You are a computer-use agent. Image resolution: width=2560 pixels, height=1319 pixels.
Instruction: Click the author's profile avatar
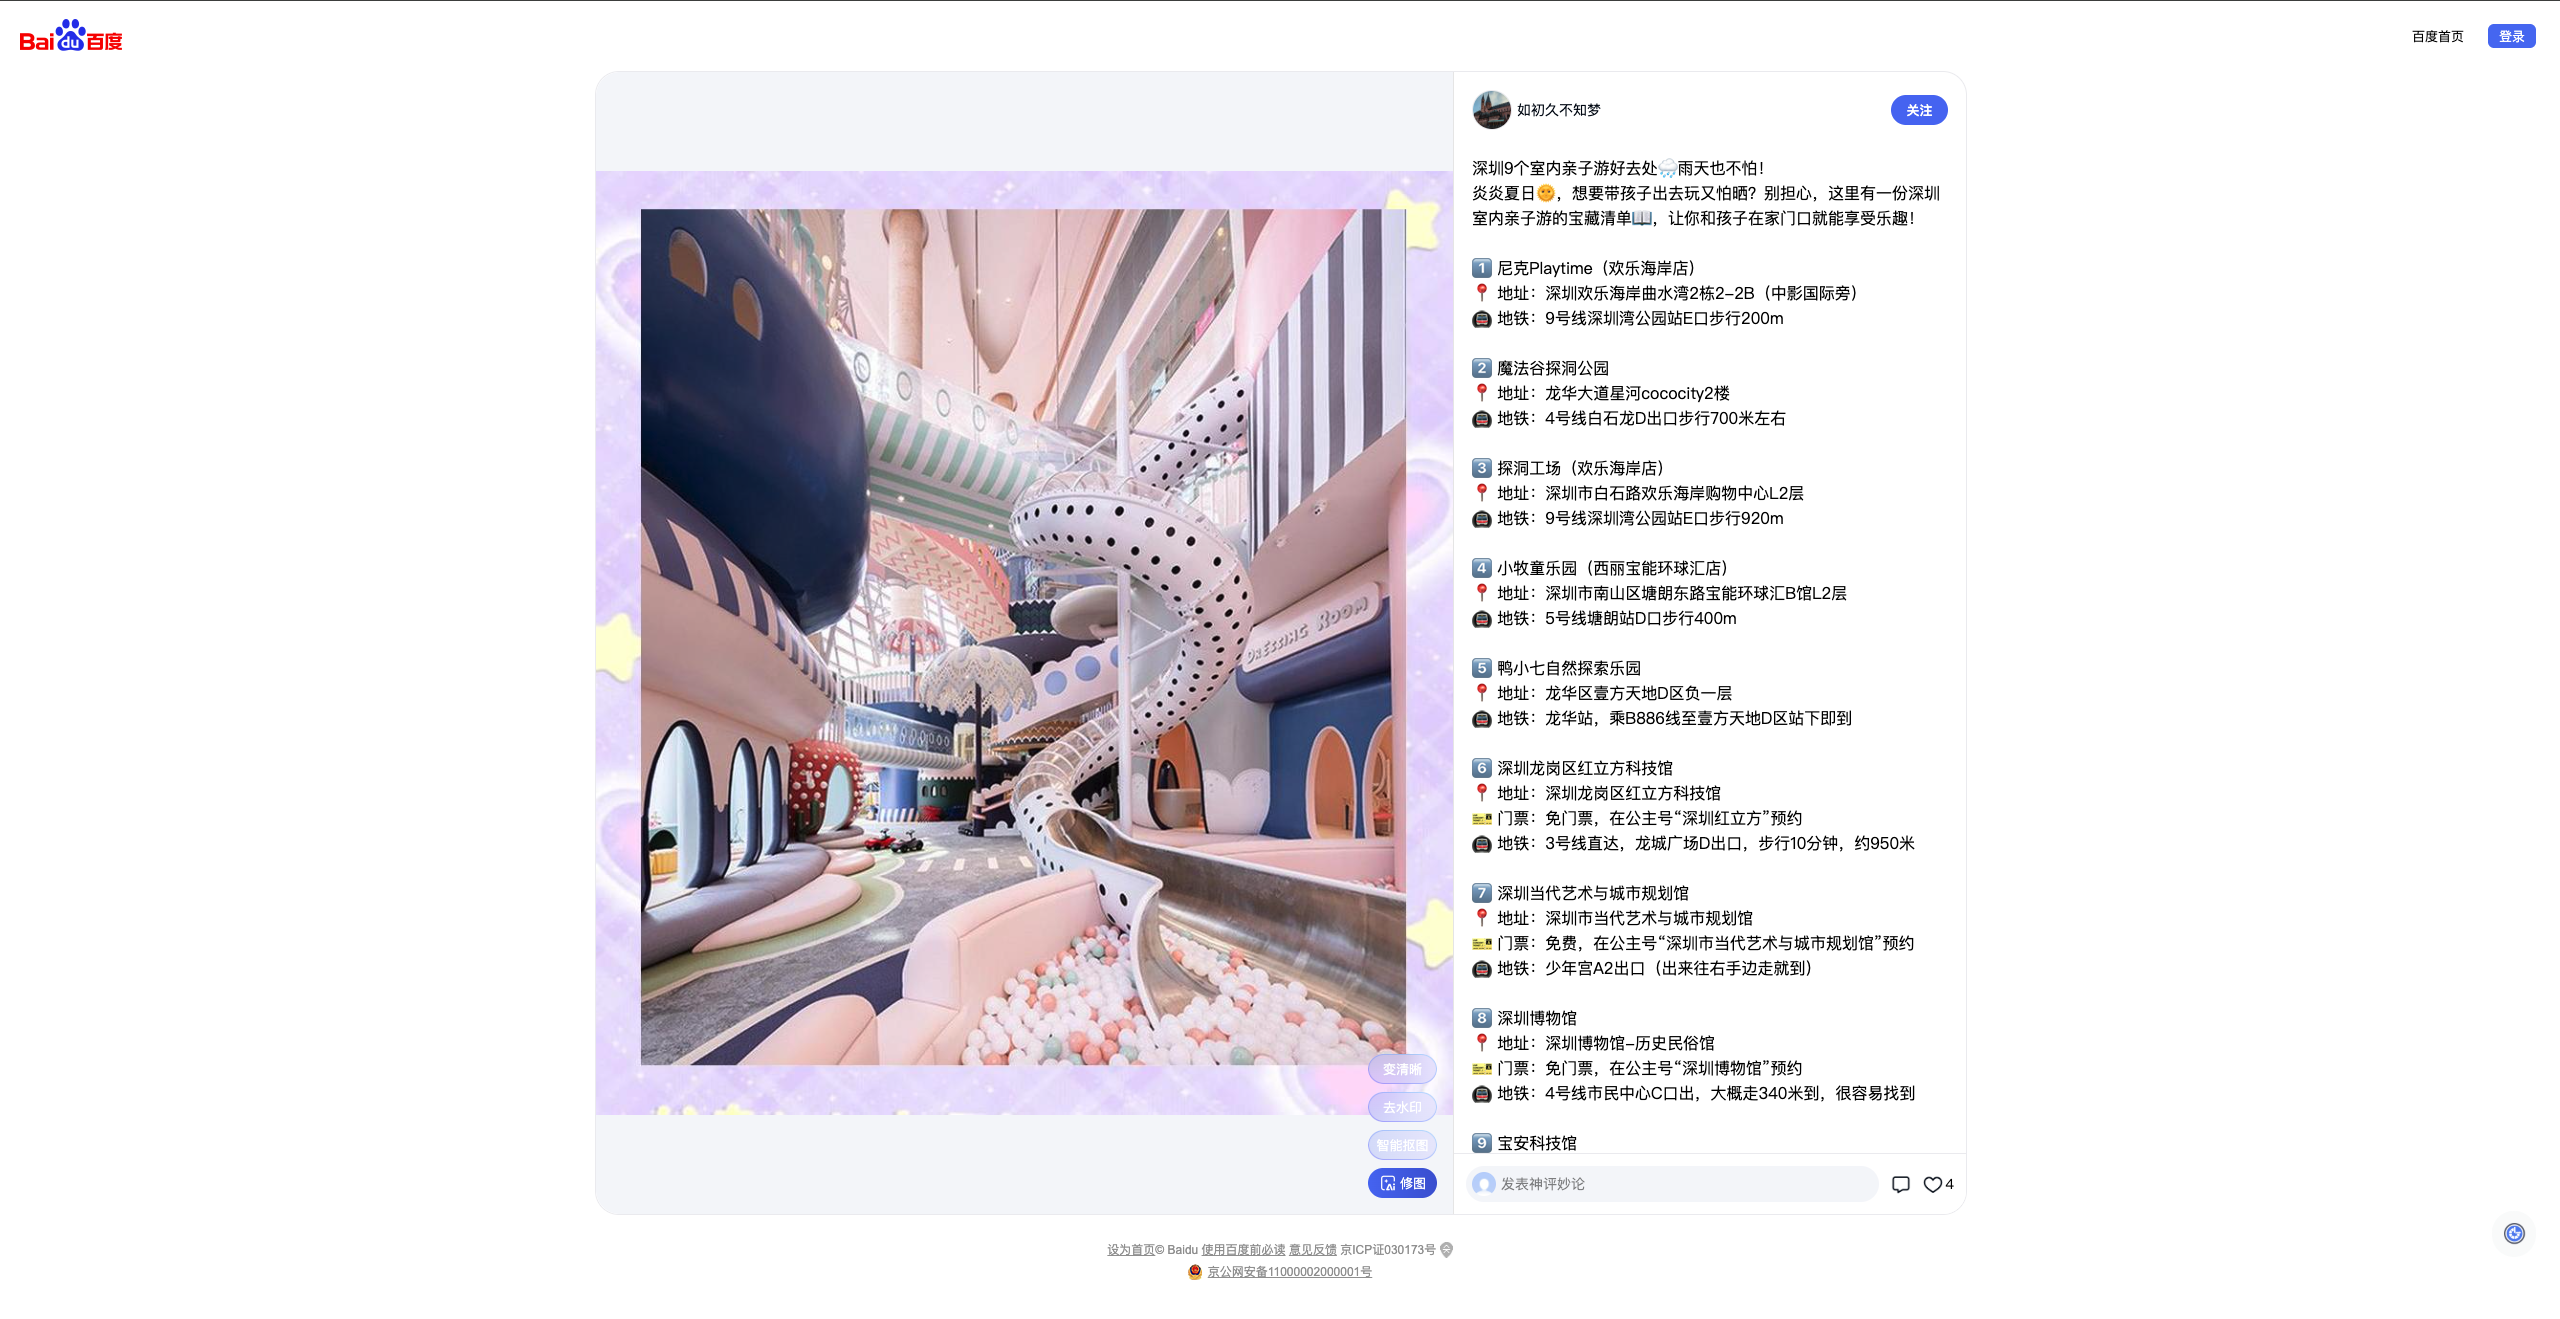(1491, 110)
